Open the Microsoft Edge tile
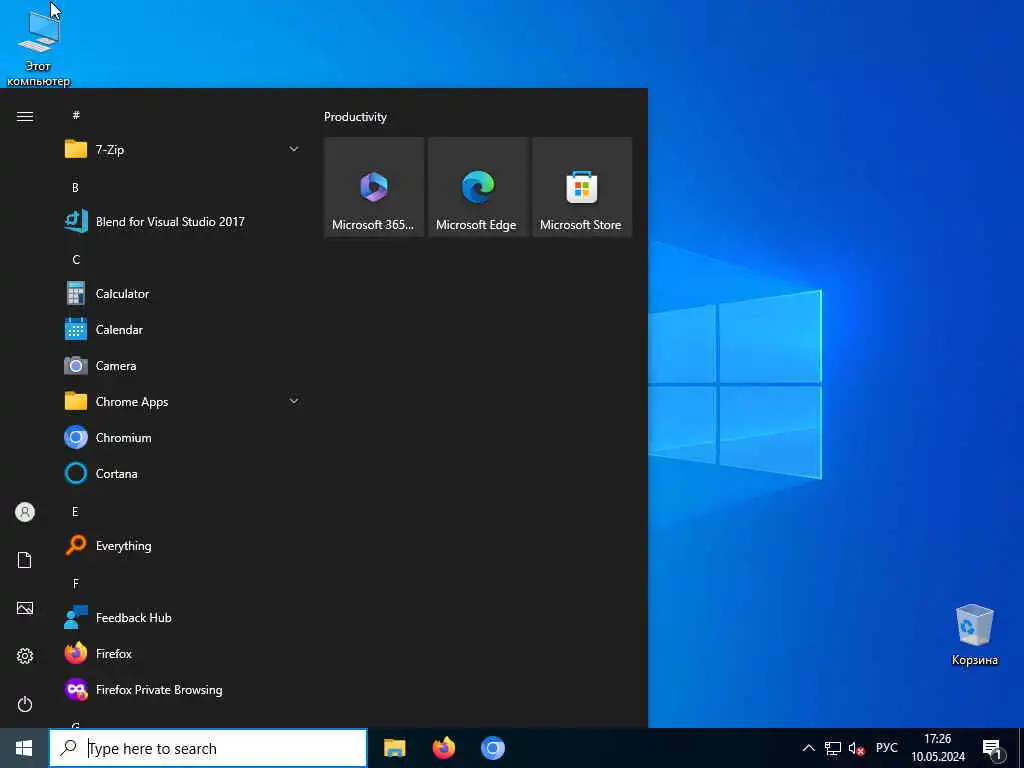Image resolution: width=1024 pixels, height=768 pixels. (477, 187)
